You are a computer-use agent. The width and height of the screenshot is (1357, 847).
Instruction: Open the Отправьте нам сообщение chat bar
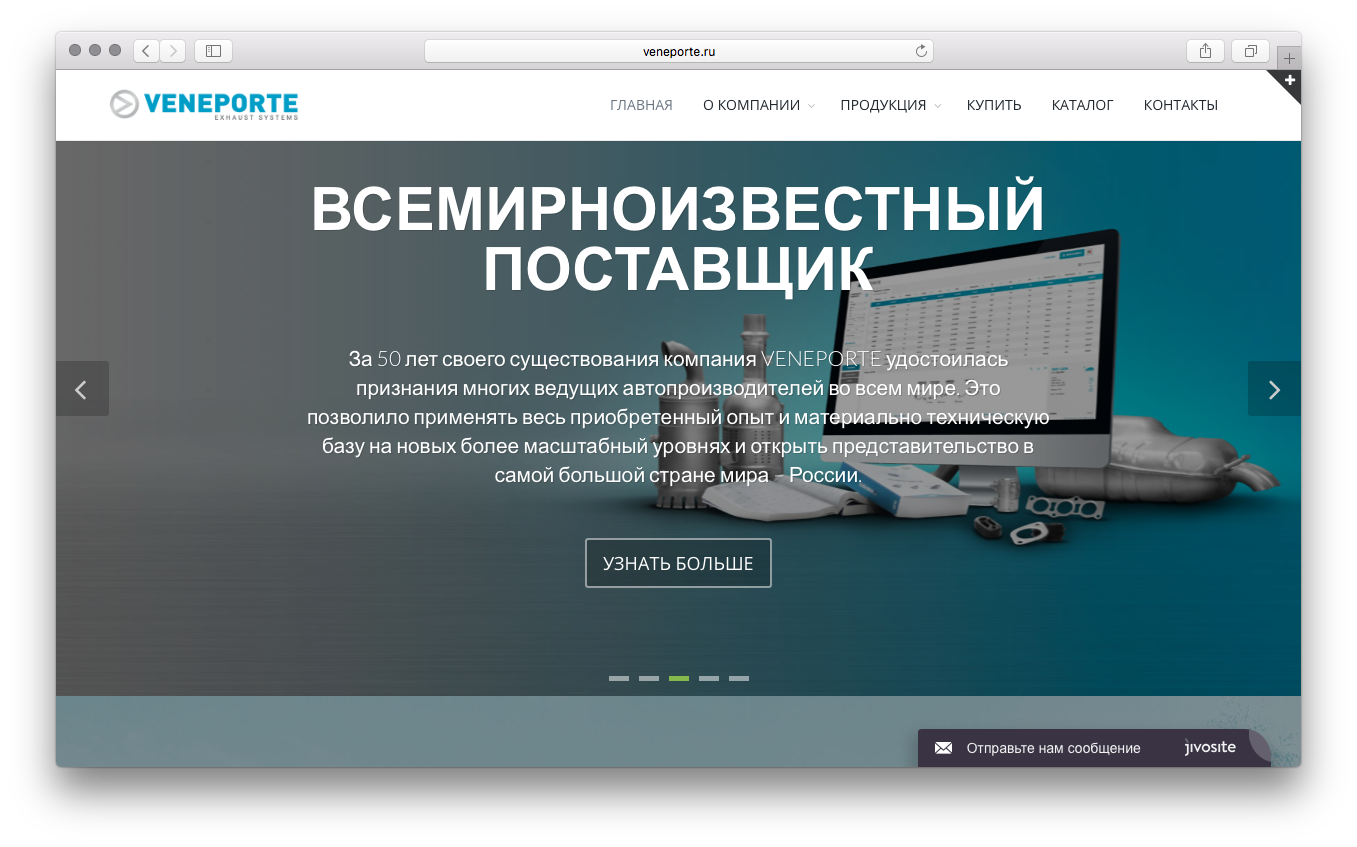[1094, 748]
